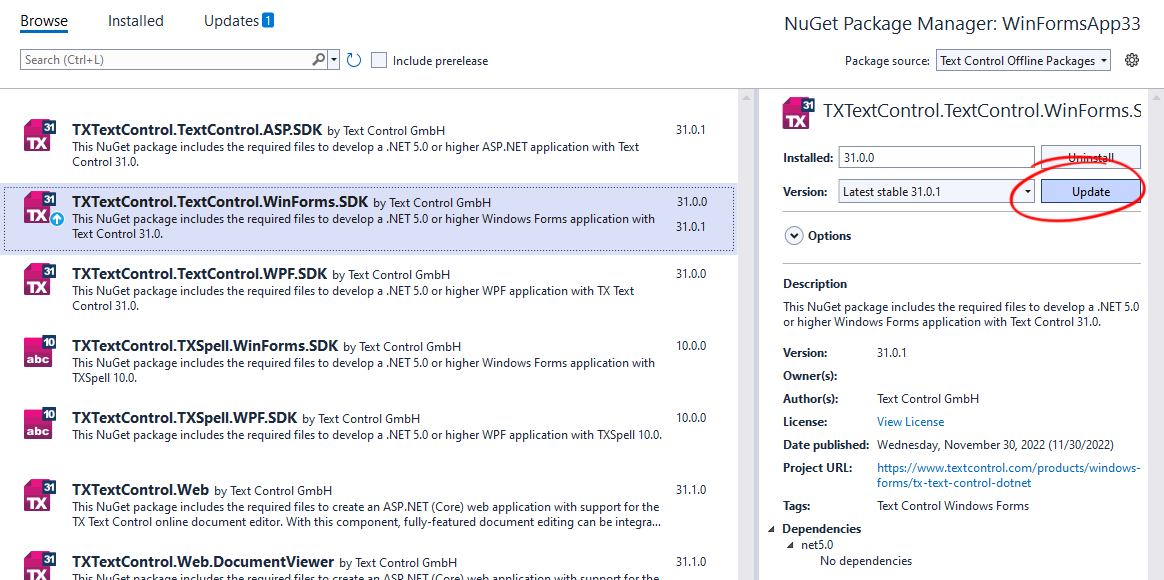The height and width of the screenshot is (580, 1164).
Task: Select TXTextControl.Web.DocumentViewer package title
Action: [x=203, y=562]
